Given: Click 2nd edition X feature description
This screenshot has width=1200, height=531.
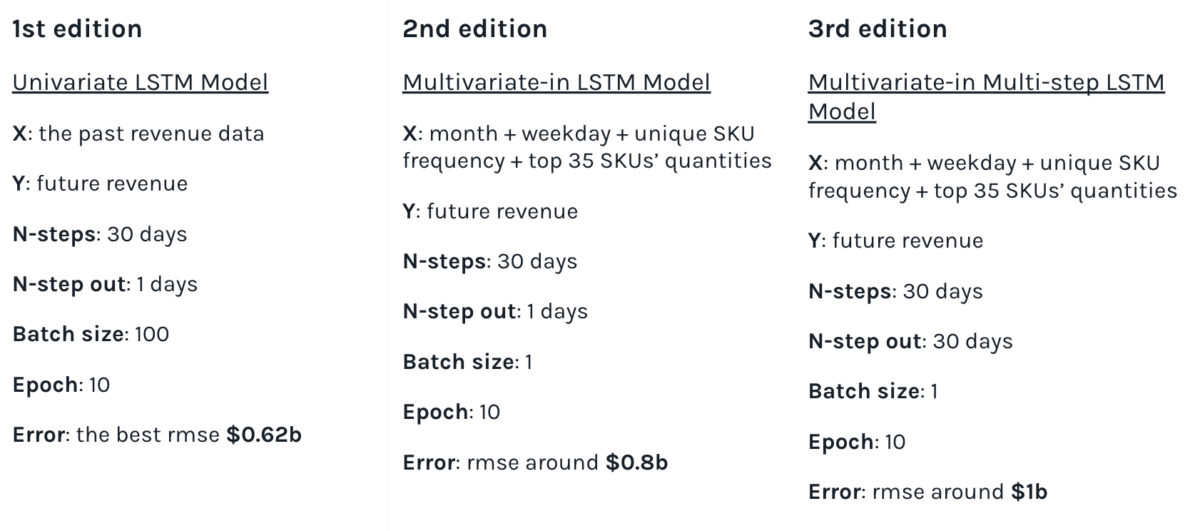Looking at the screenshot, I should (x=587, y=148).
